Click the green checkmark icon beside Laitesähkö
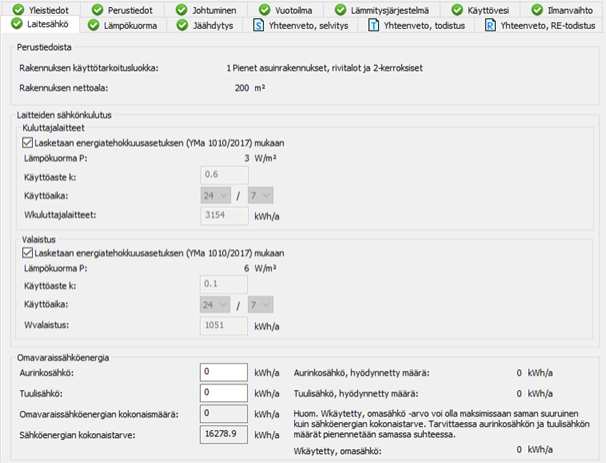 pos(17,24)
